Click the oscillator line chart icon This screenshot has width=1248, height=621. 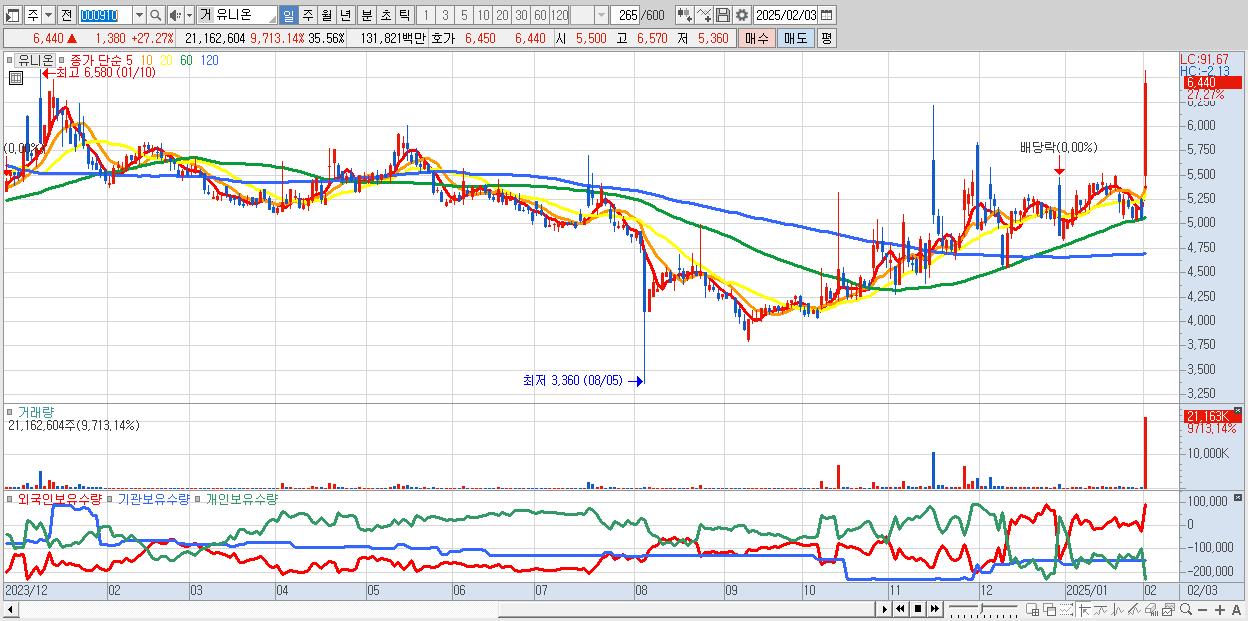(1118, 609)
